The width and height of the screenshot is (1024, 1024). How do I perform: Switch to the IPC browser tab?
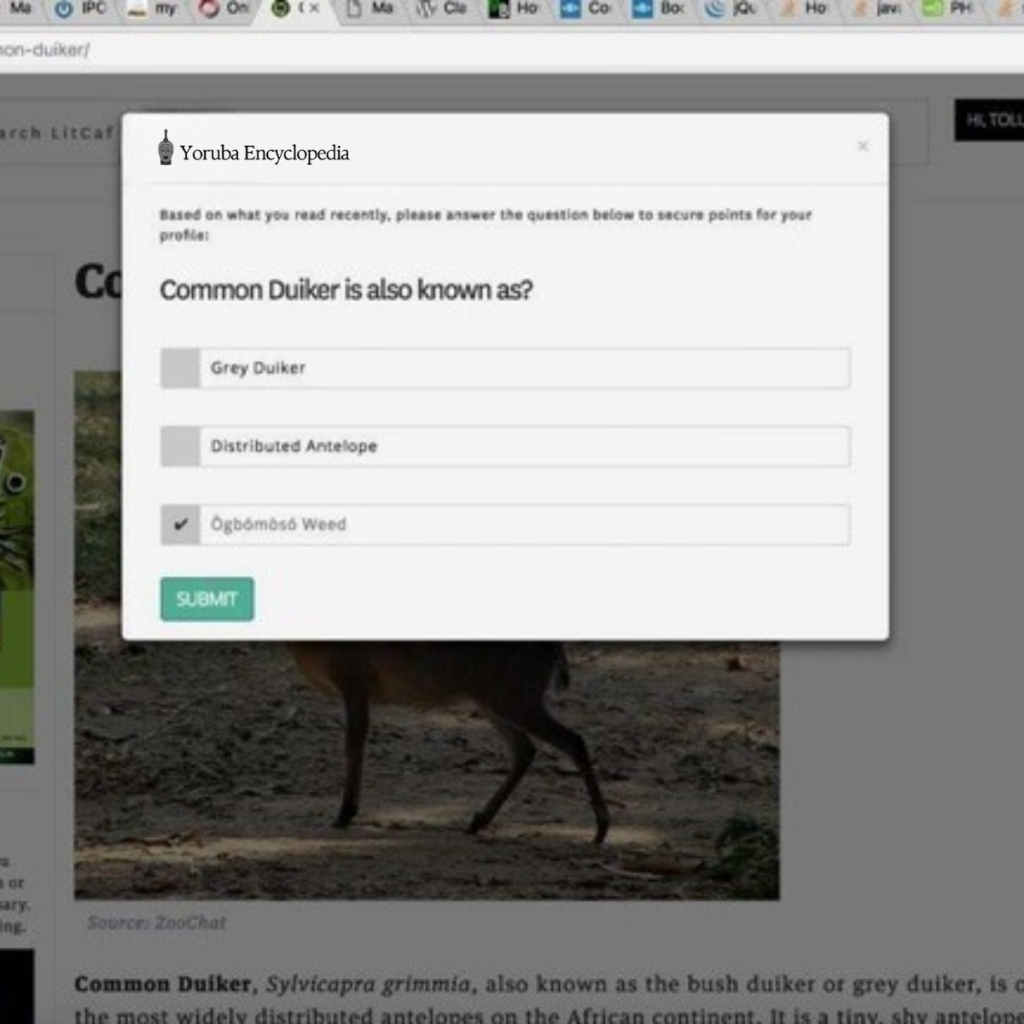point(80,8)
